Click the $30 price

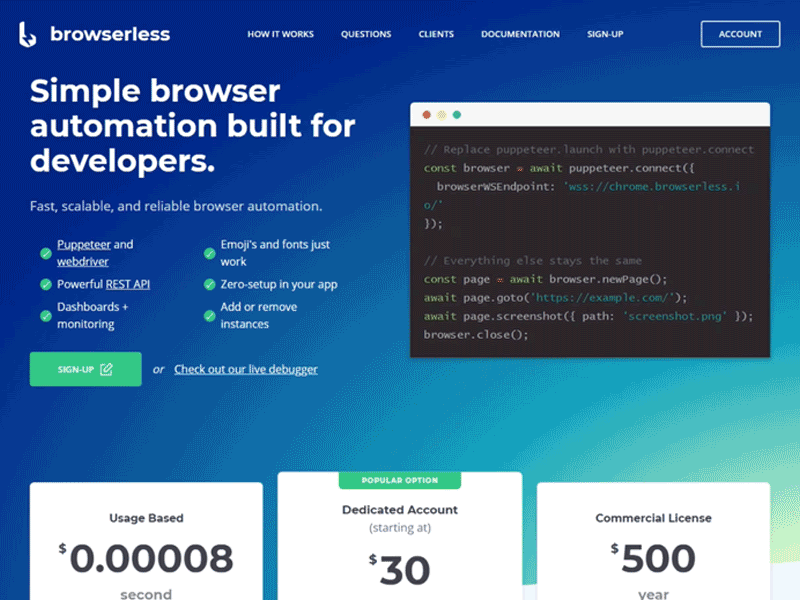tap(399, 569)
